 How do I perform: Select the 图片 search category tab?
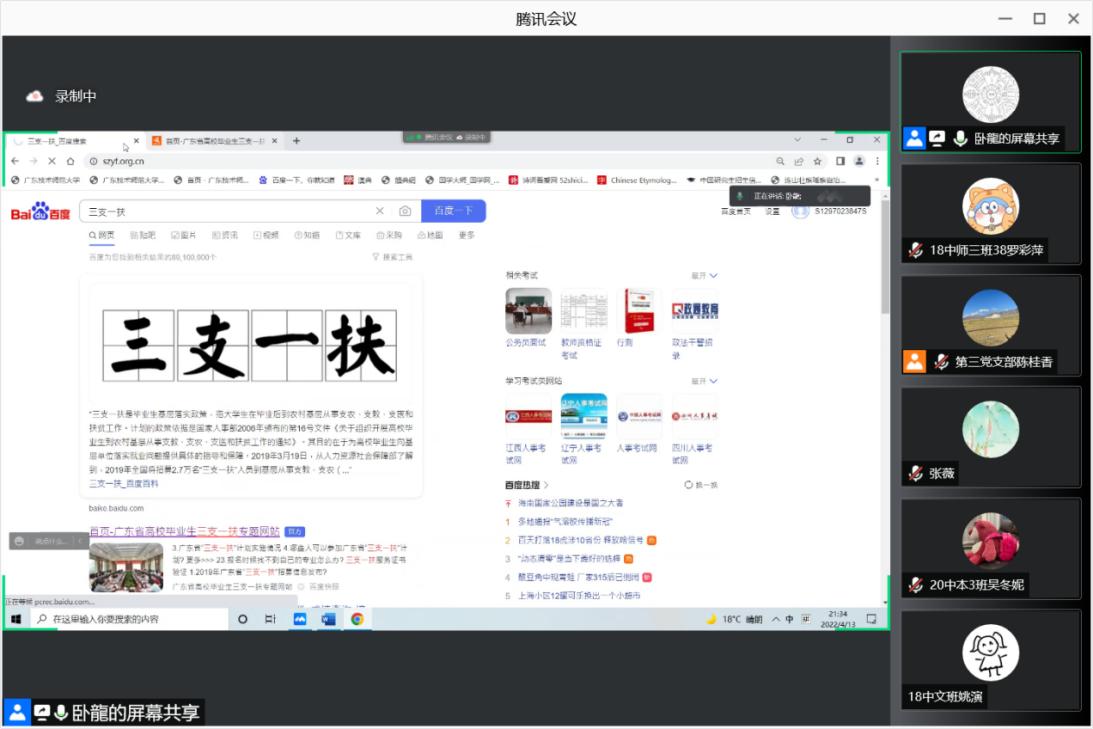(182, 235)
